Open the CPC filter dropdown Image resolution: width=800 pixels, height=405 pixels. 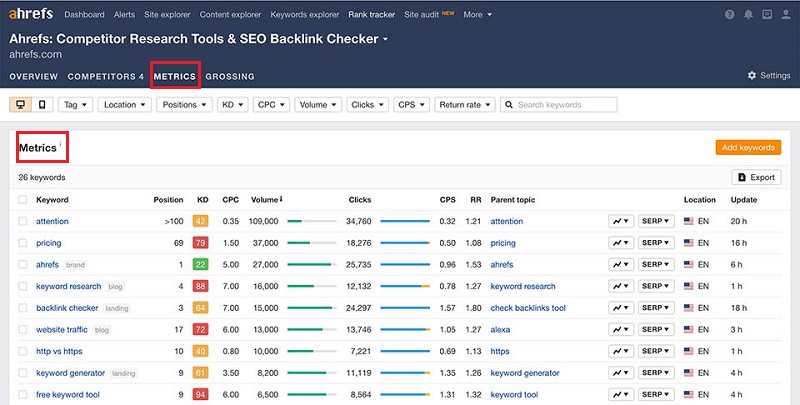(x=271, y=105)
